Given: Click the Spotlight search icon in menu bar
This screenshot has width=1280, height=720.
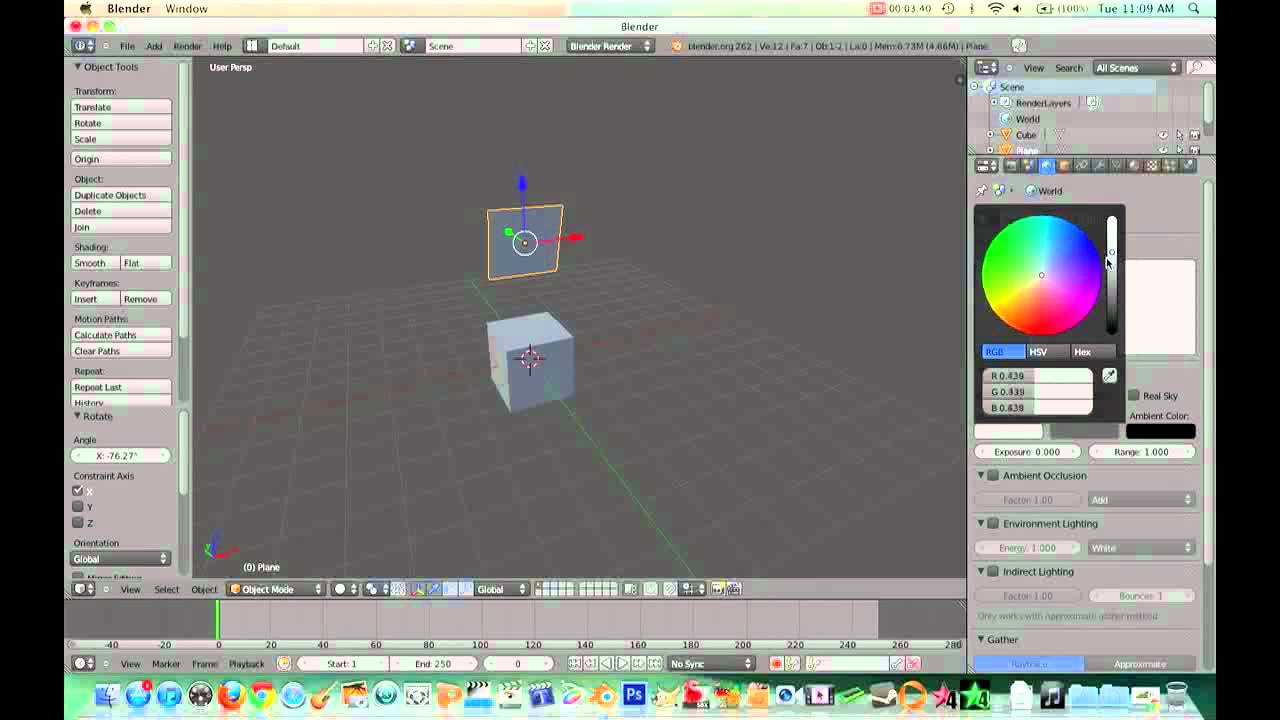Looking at the screenshot, I should (1194, 8).
